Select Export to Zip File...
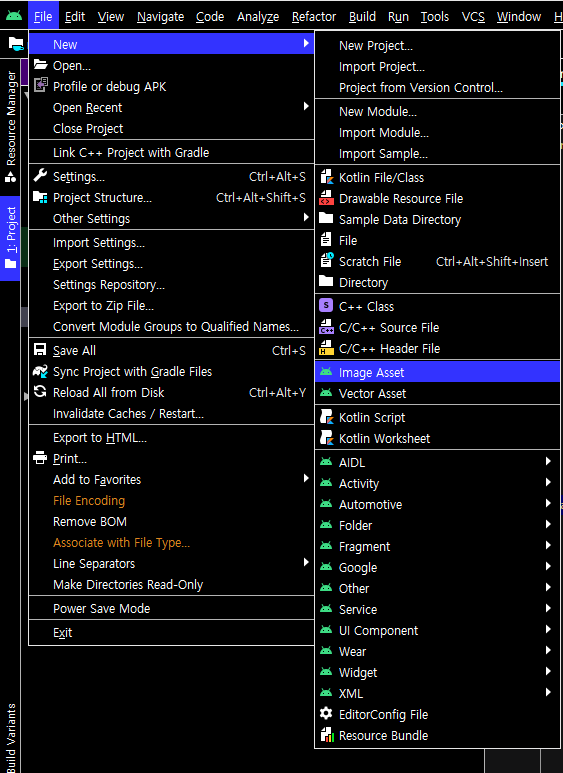This screenshot has height=773, width=563. pos(172,306)
